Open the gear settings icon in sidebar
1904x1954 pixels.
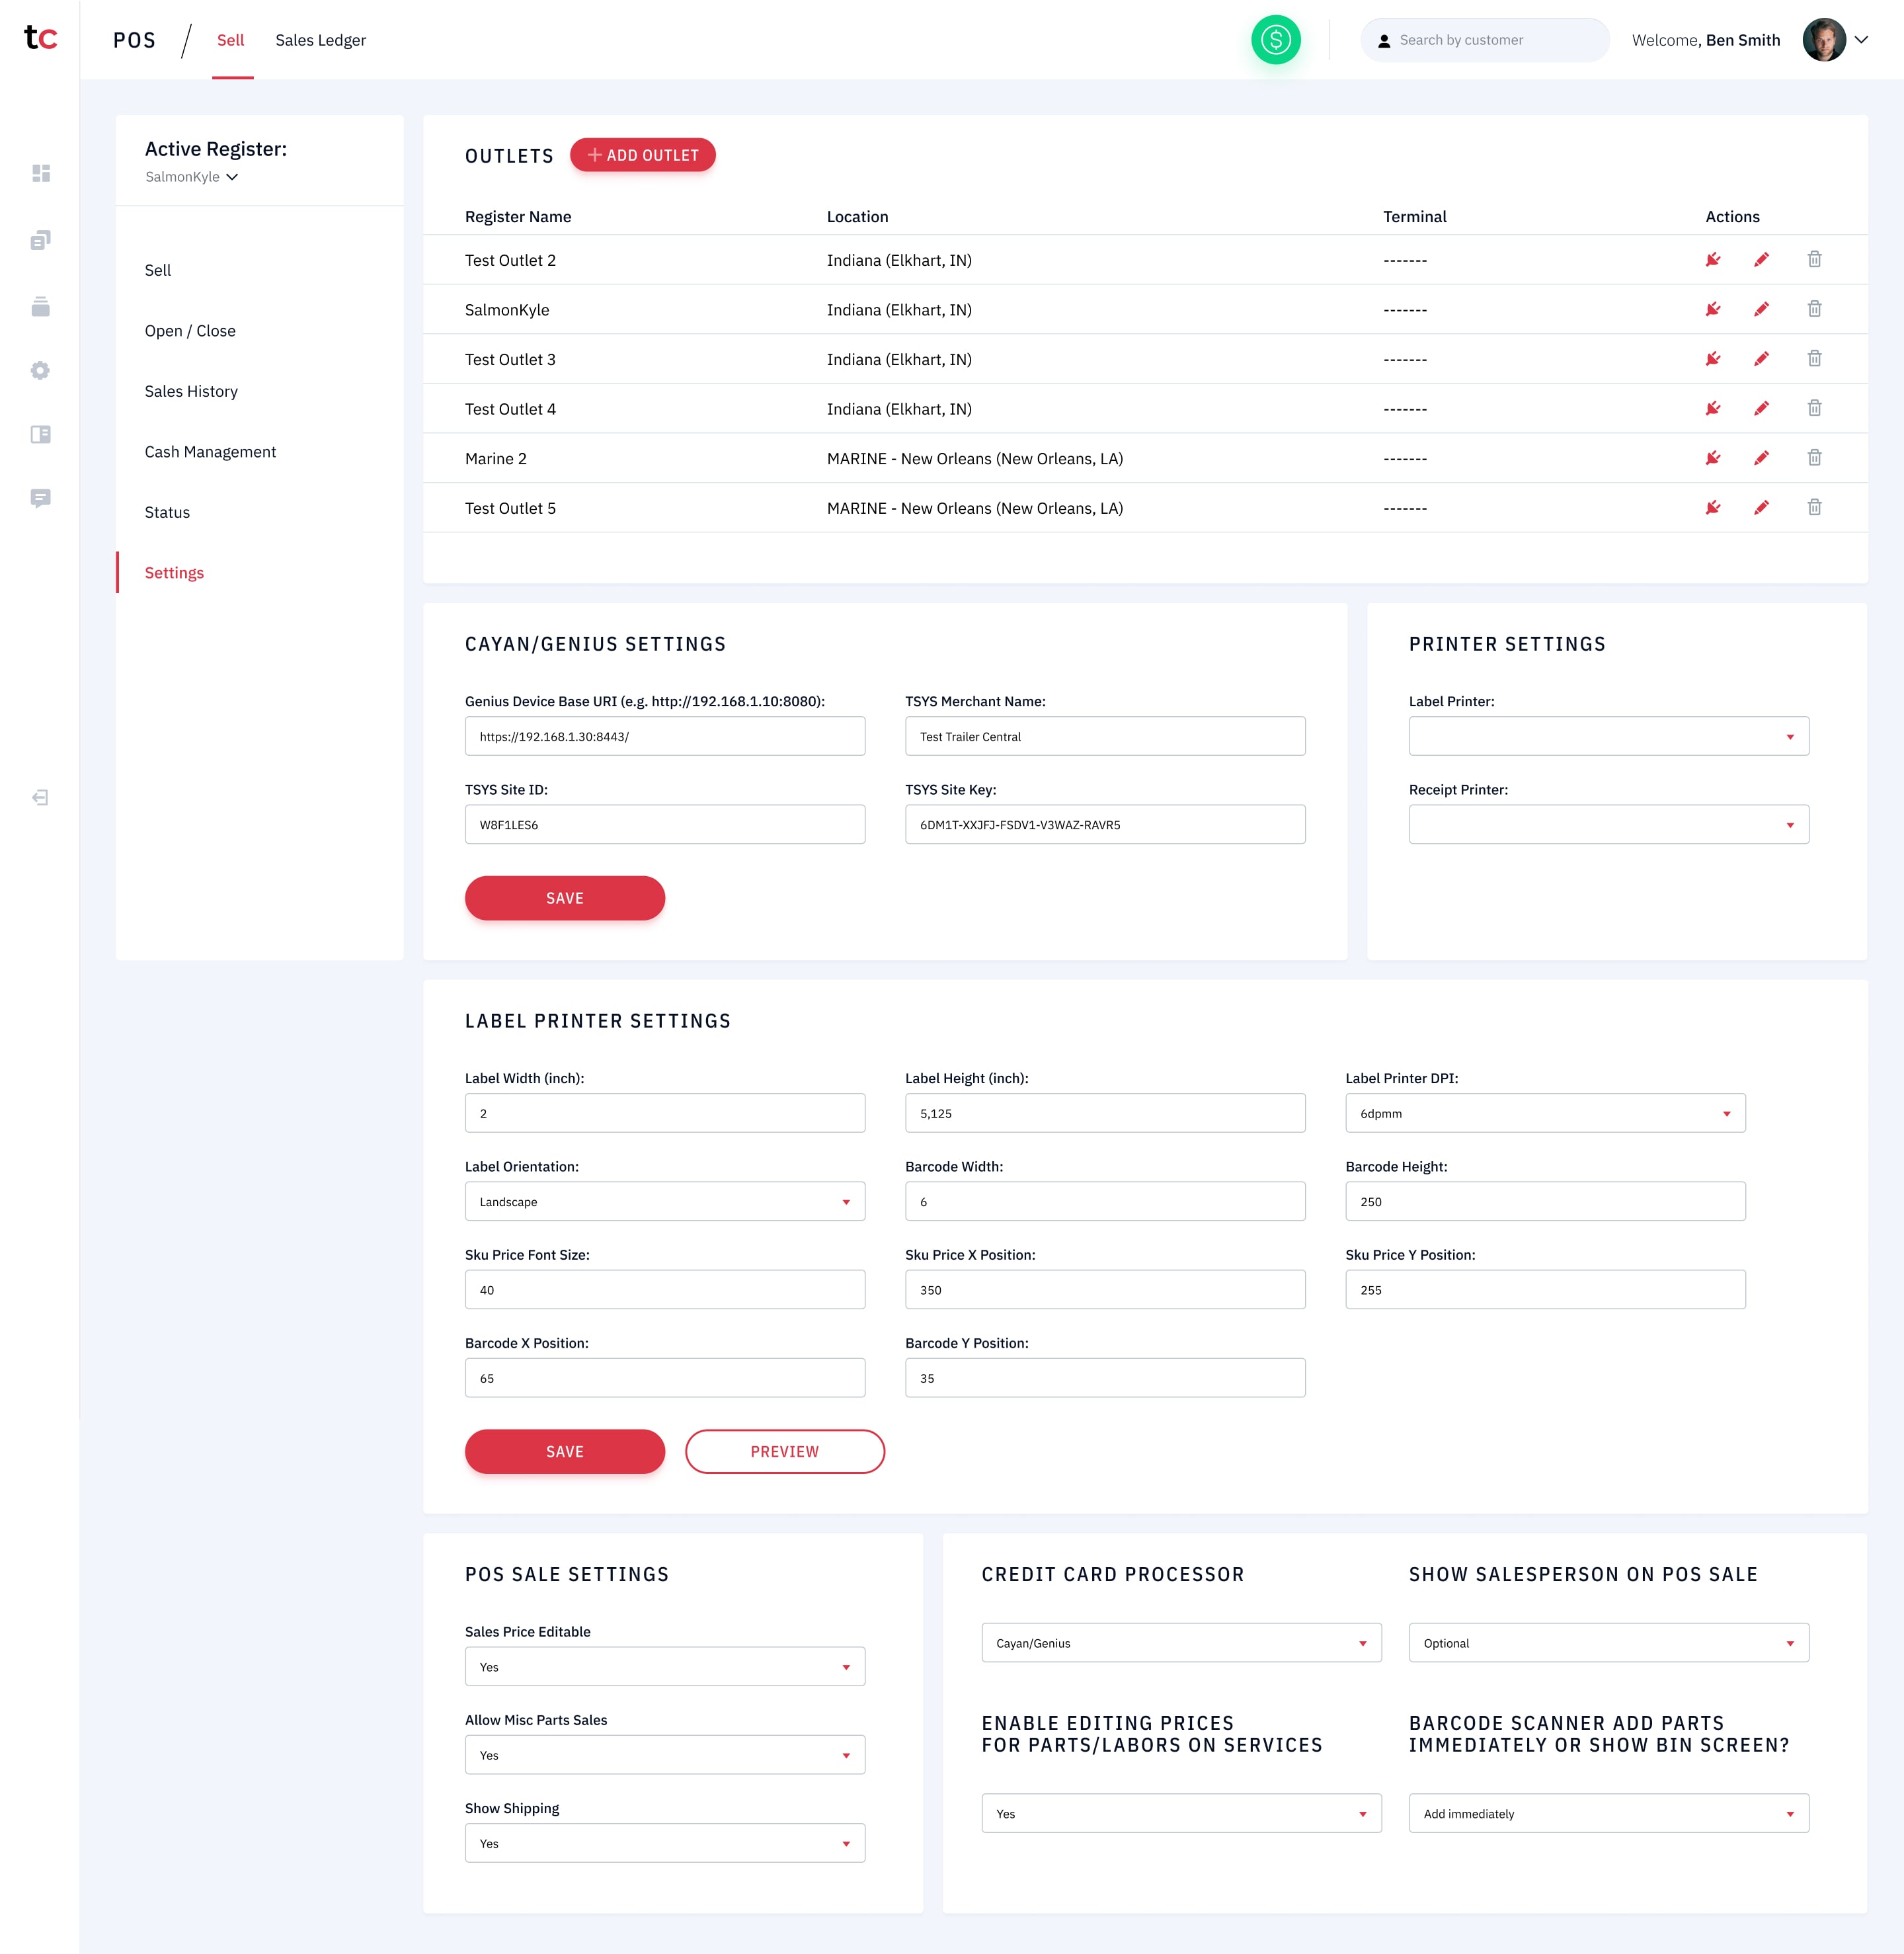point(41,370)
